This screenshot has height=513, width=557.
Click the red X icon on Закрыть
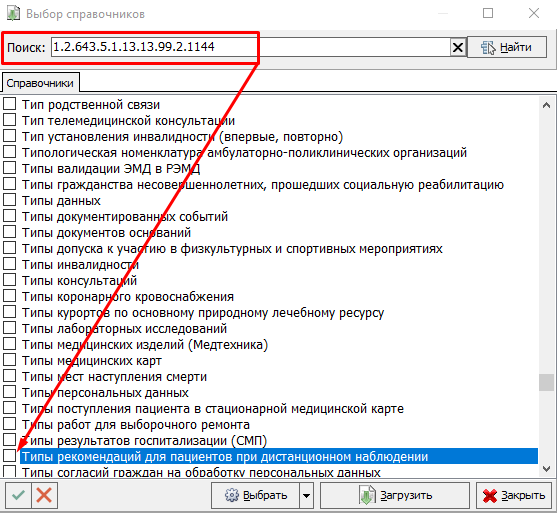pyautogui.click(x=490, y=496)
